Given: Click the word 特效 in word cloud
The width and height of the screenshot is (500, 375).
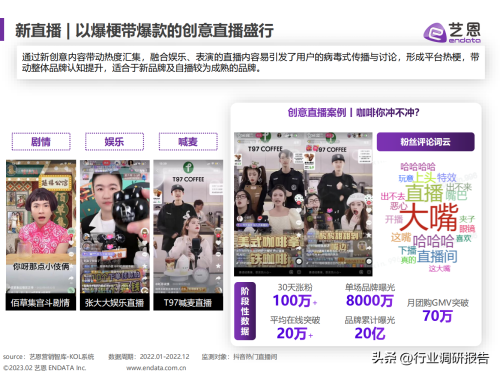Looking at the screenshot, I should coord(446,177).
